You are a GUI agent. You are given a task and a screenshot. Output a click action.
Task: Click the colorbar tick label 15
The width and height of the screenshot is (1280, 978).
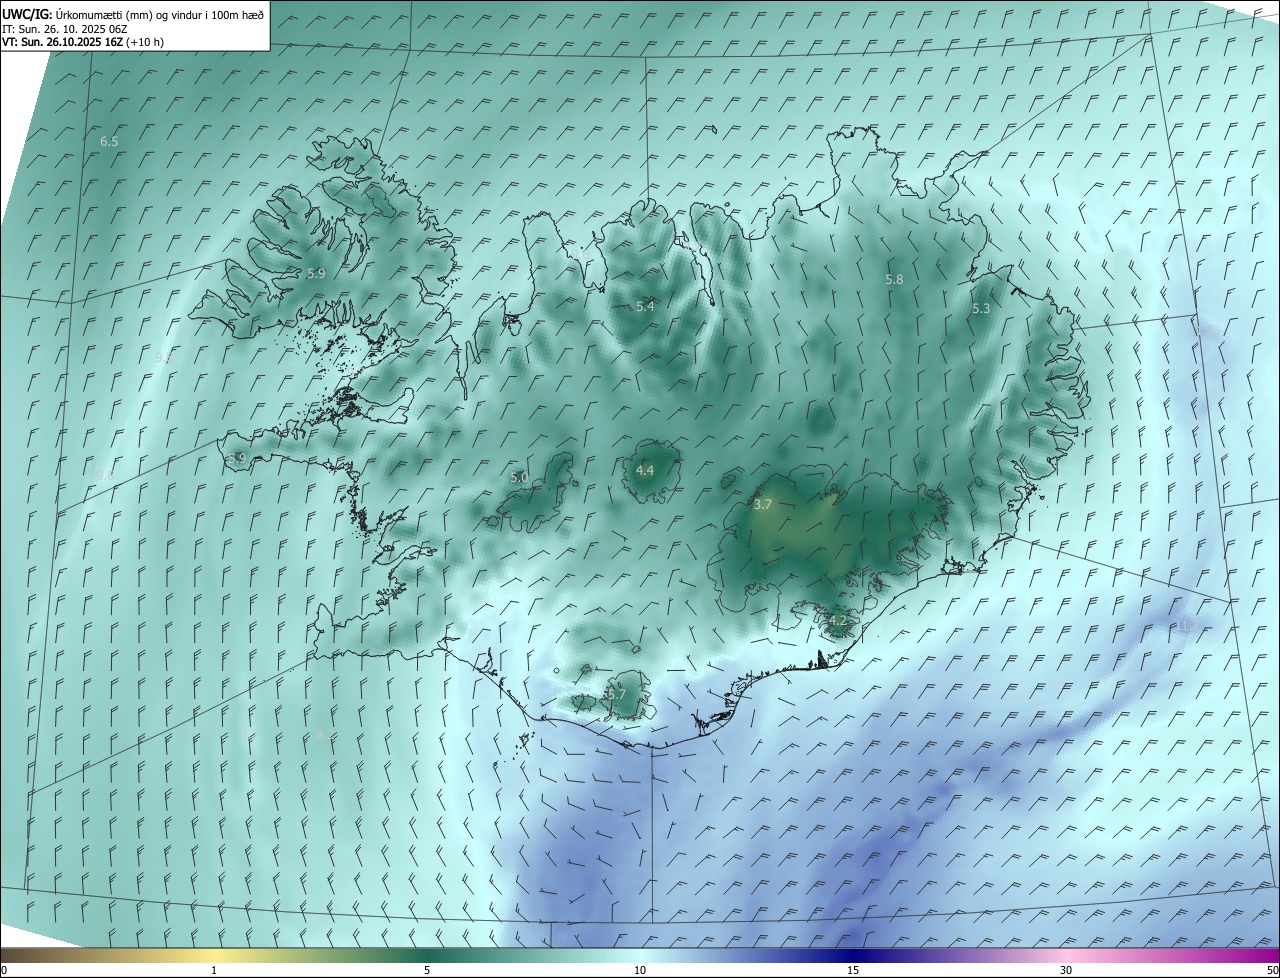[x=853, y=970]
